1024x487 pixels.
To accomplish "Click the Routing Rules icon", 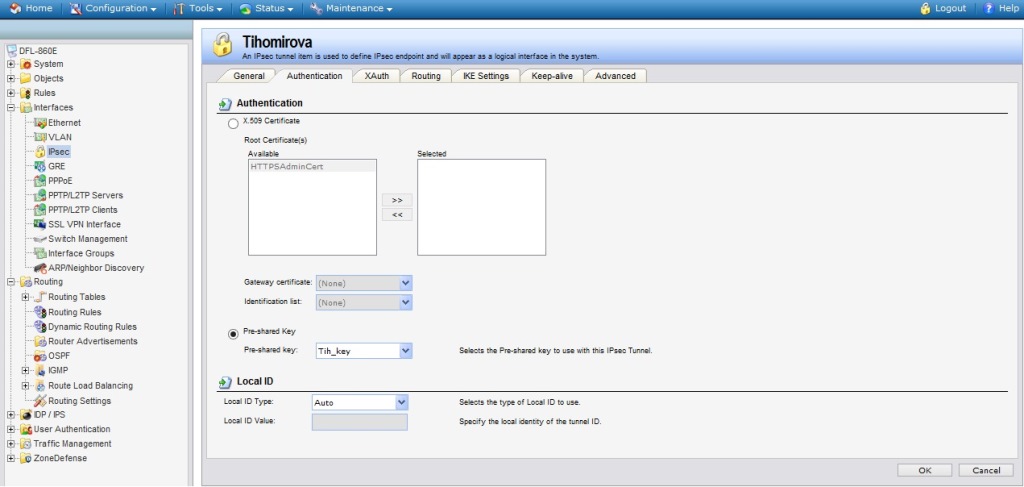I will pyautogui.click(x=40, y=312).
